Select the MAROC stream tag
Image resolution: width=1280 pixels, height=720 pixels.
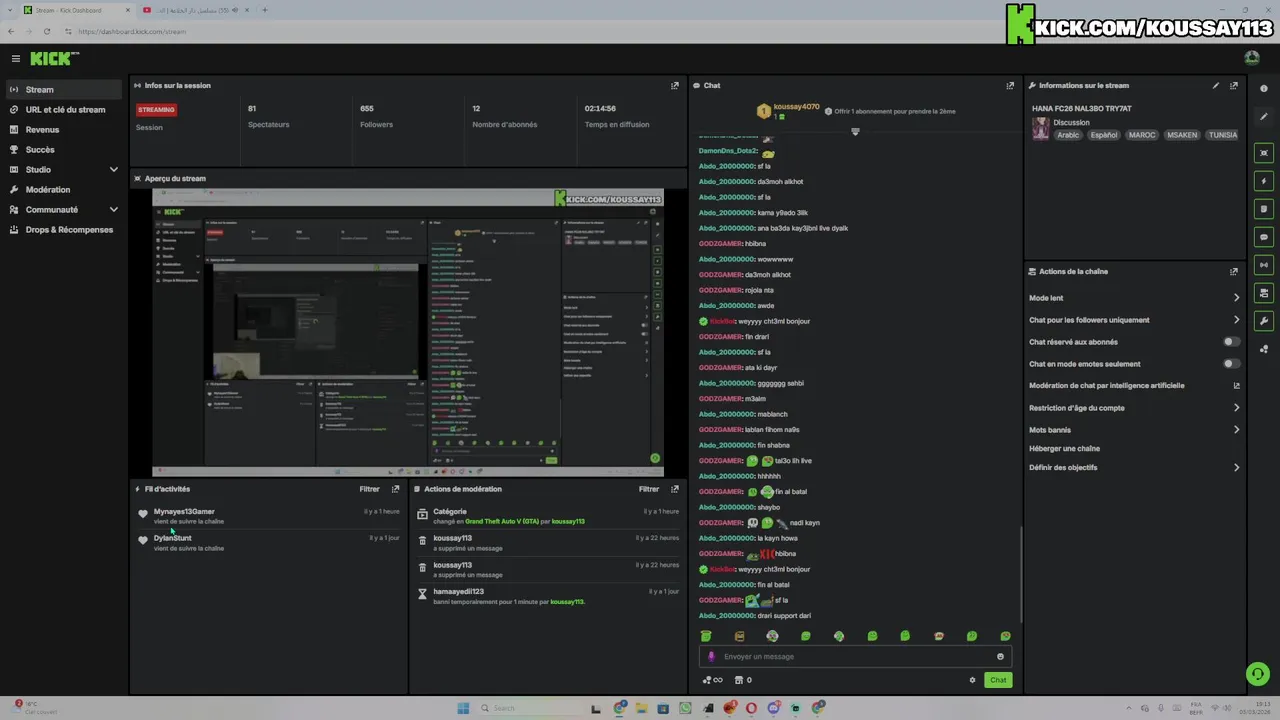click(x=1141, y=135)
